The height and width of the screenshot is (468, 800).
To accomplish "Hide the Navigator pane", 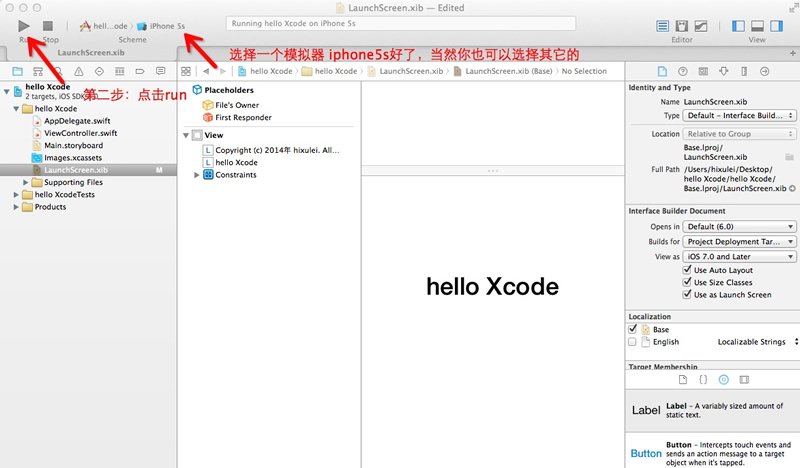I will tap(738, 26).
